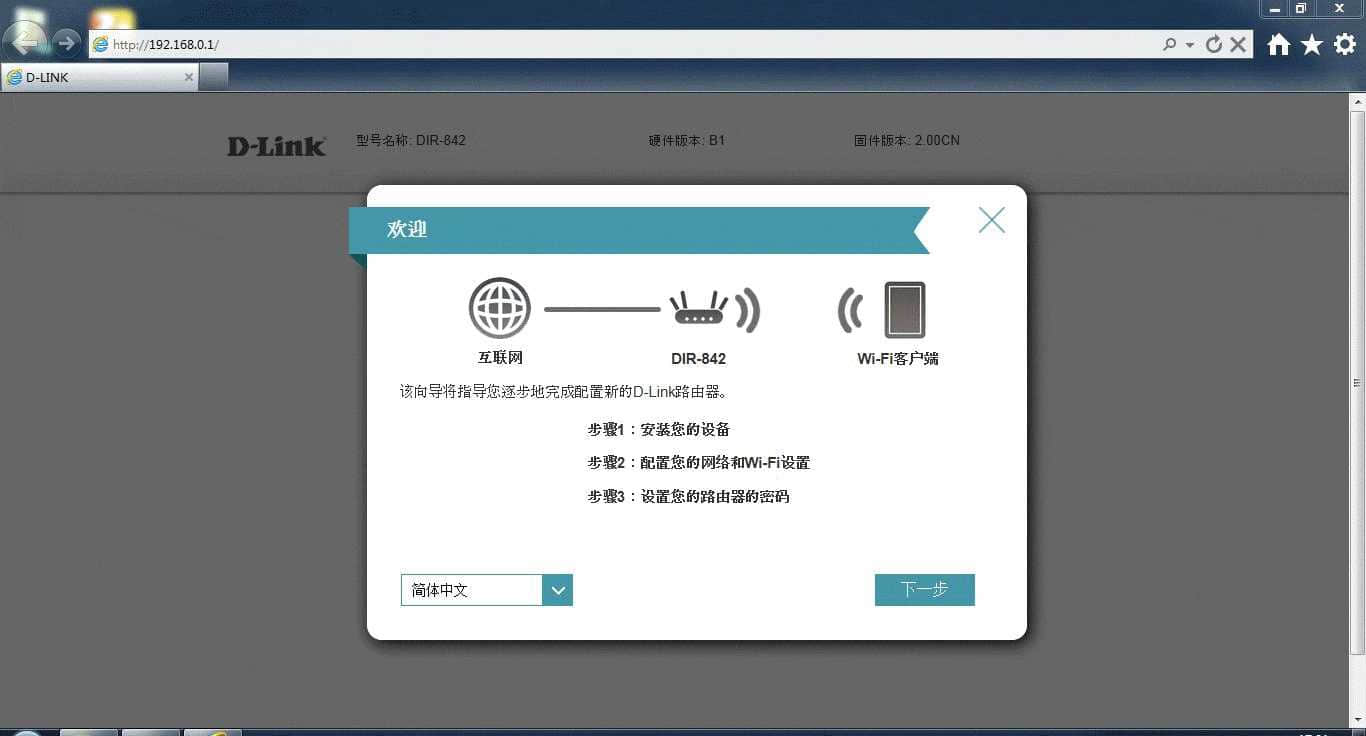Click the browser Back arrow button
Screen dimensions: 1366x736
point(25,42)
